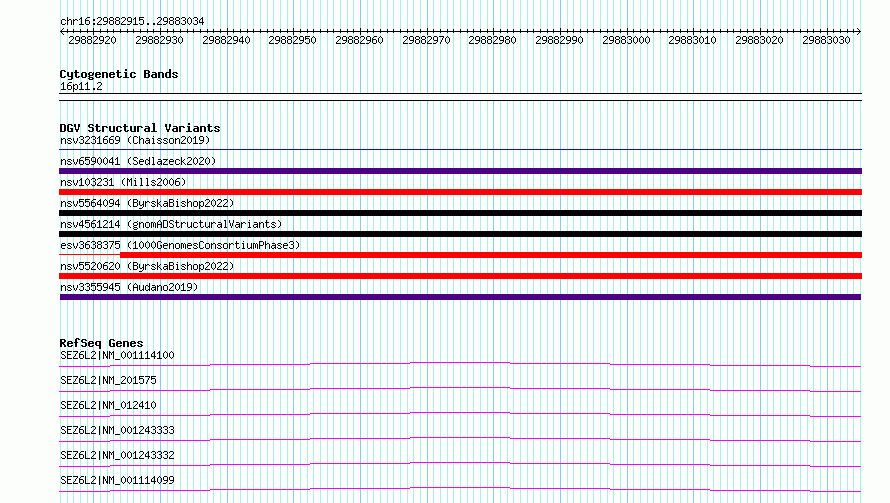Open the RefSeq Genes track heading
This screenshot has height=503, width=890.
(101, 343)
